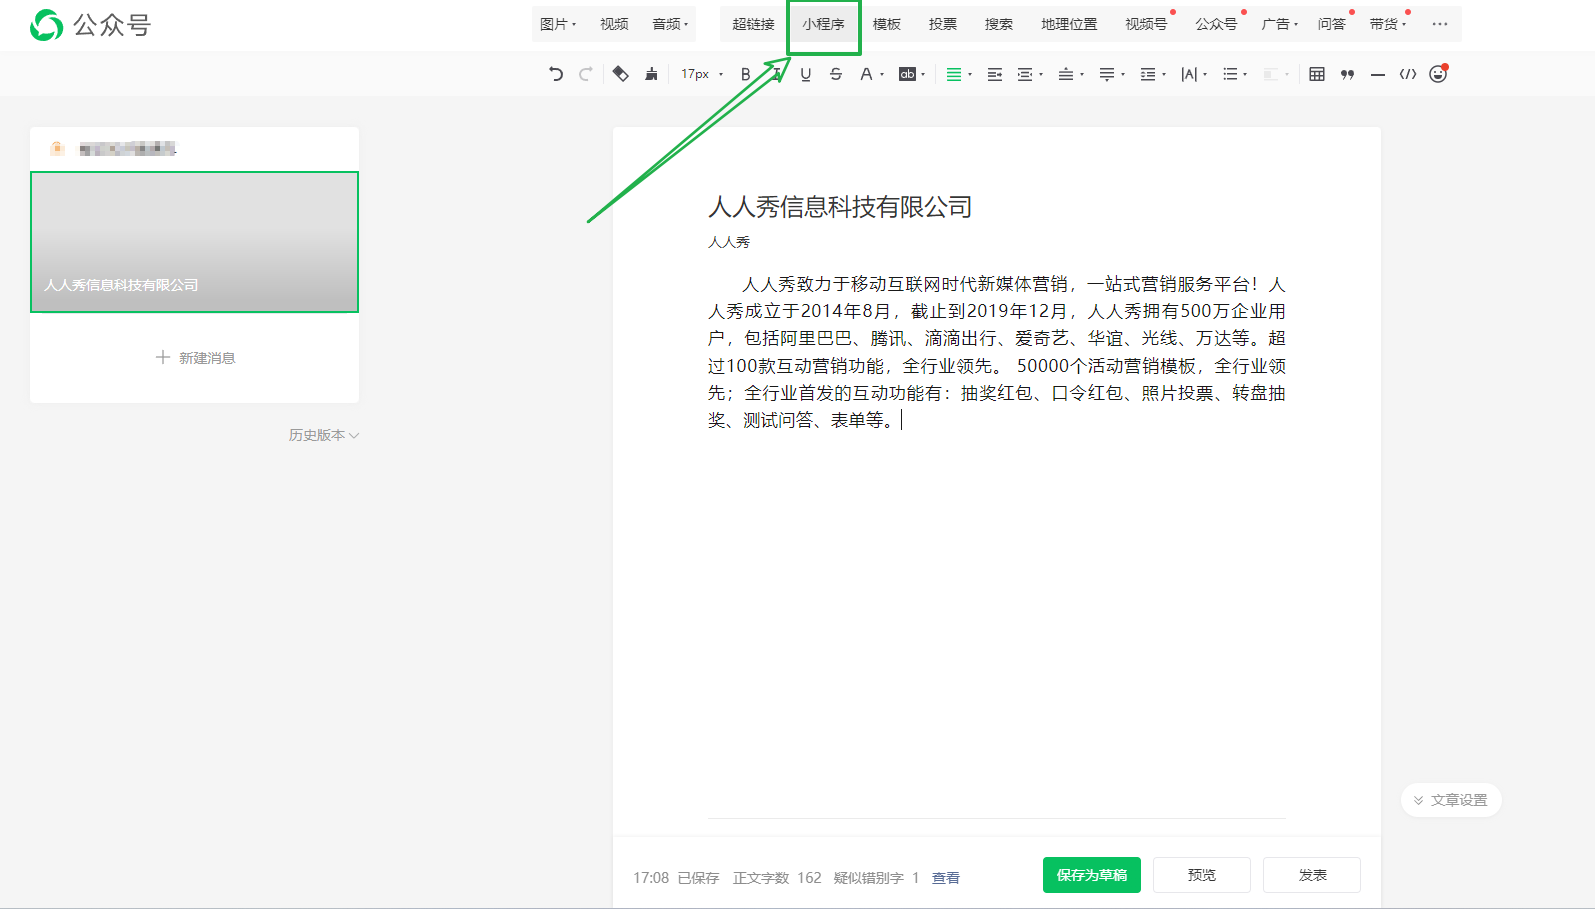Screen dimensions: 1595x909
Task: Toggle strikethrough formatting
Action: point(836,74)
